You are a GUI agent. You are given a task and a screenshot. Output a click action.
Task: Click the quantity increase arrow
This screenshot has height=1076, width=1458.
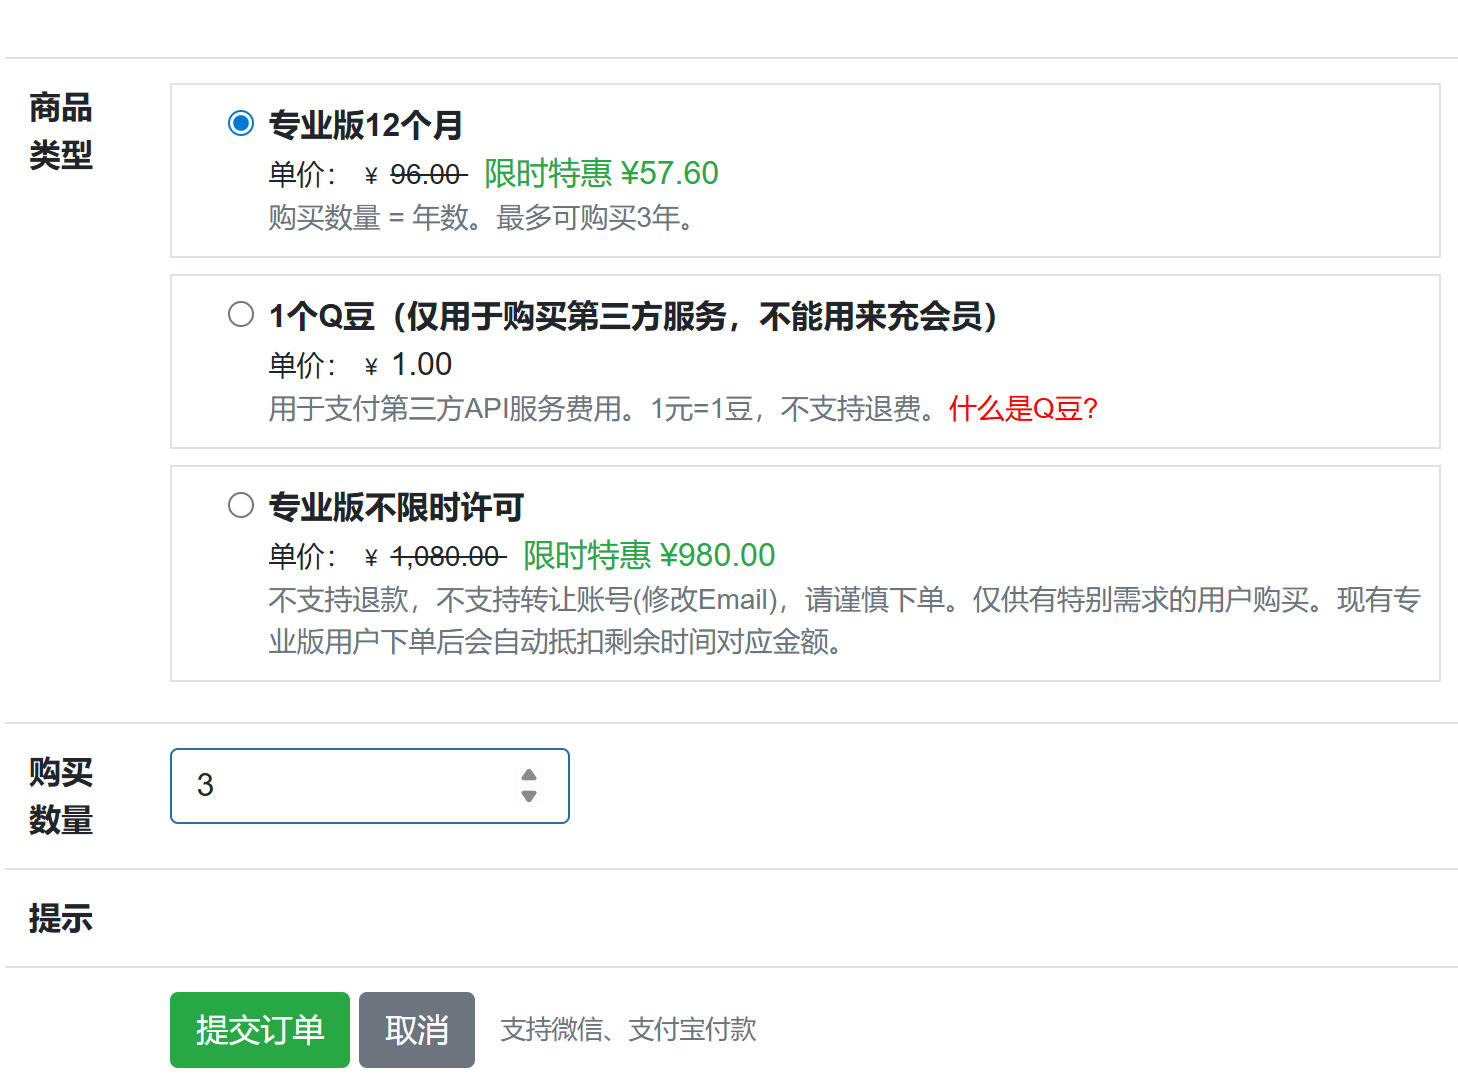(529, 775)
